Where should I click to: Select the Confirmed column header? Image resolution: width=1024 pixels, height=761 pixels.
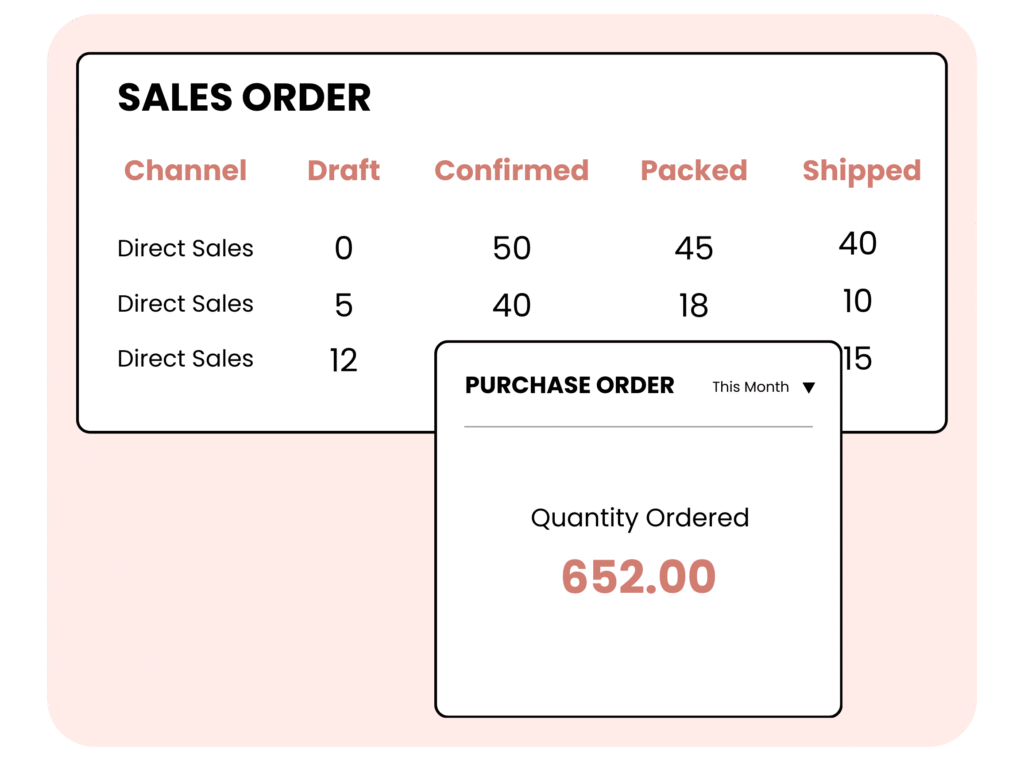point(511,170)
